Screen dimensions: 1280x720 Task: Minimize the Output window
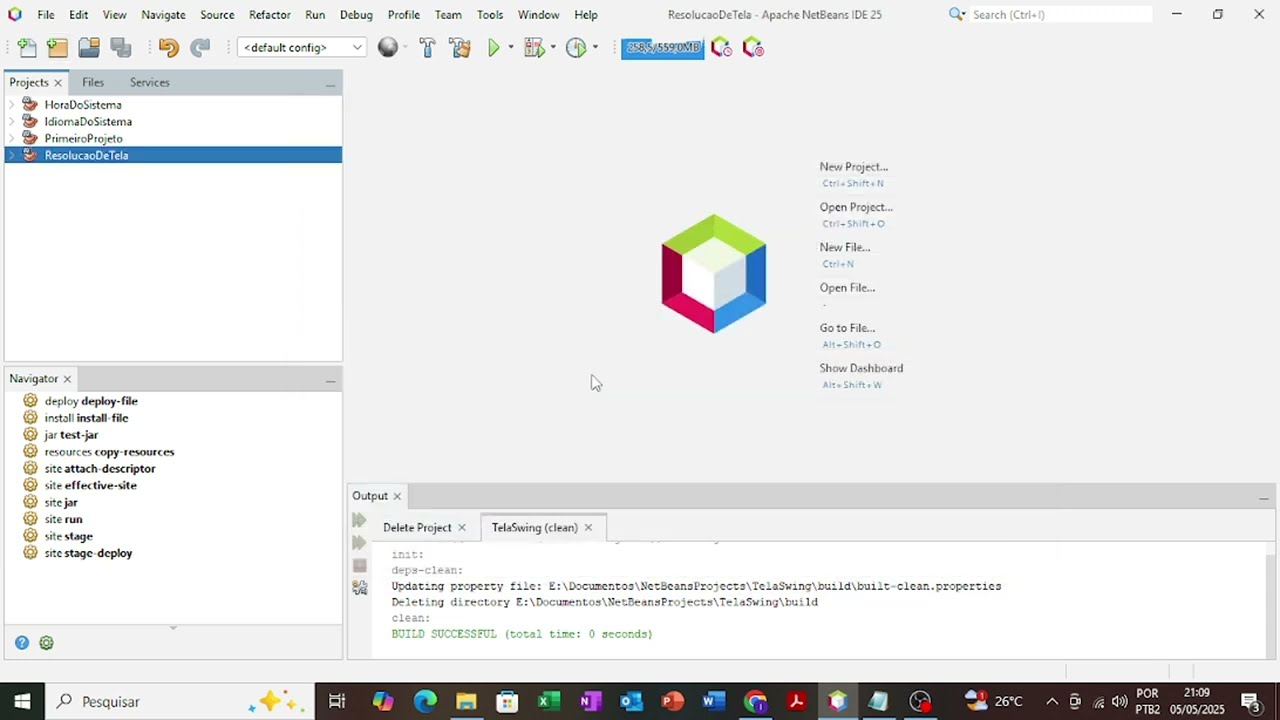click(1264, 497)
